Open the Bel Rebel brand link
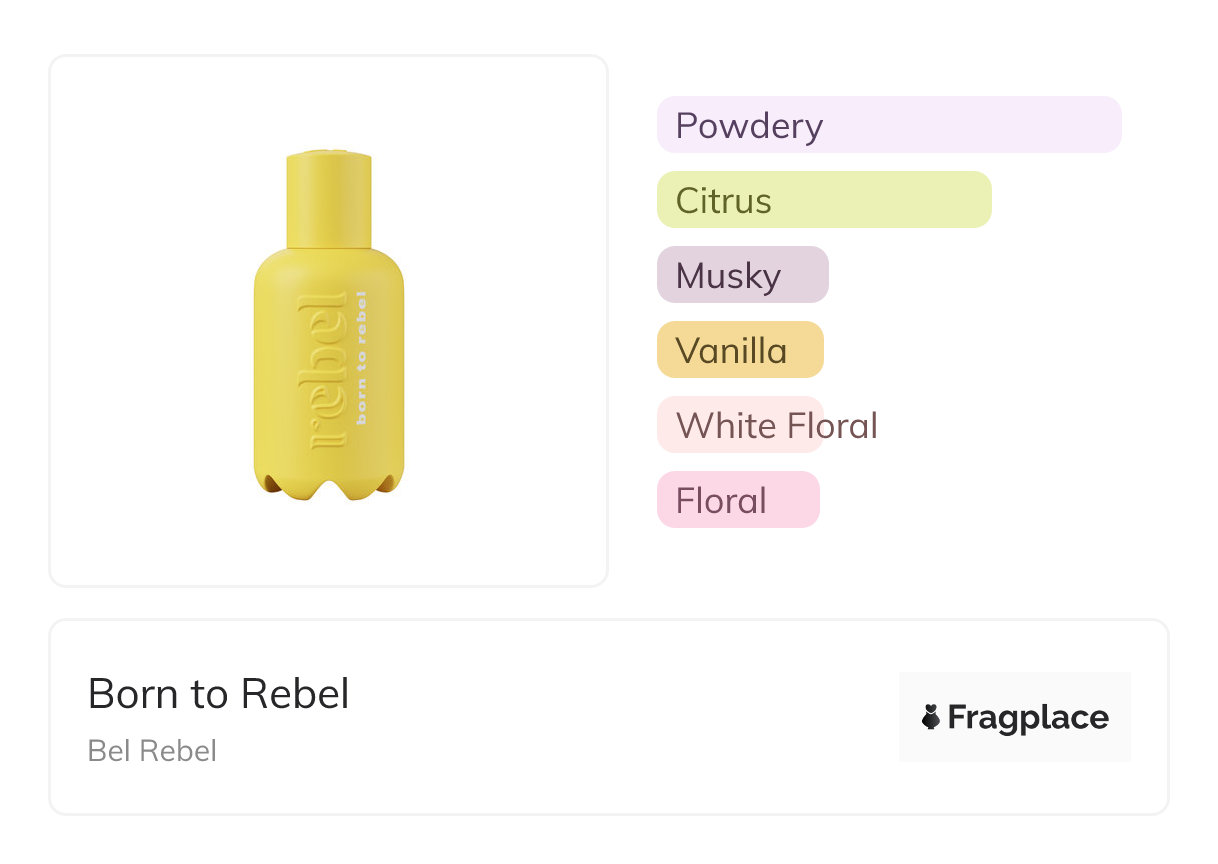1218x864 pixels. click(x=152, y=750)
